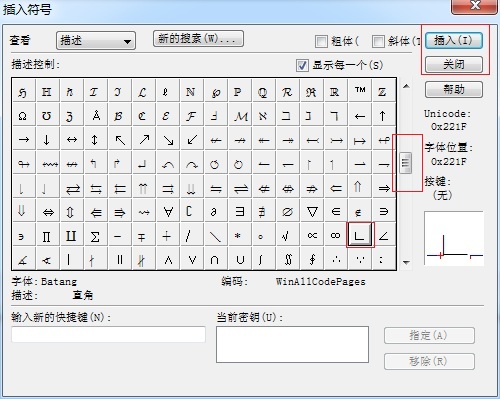
Task: Choose the contour integral ∮ symbol
Action: 312,258
